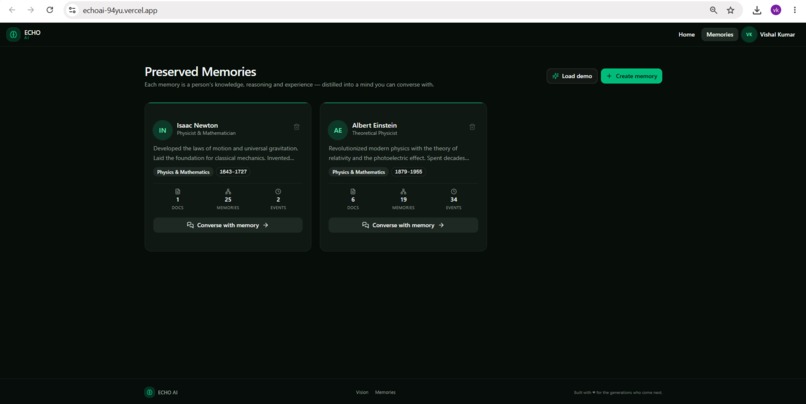Image resolution: width=806 pixels, height=404 pixels.
Task: Open the Memories footer link
Action: [x=385, y=392]
